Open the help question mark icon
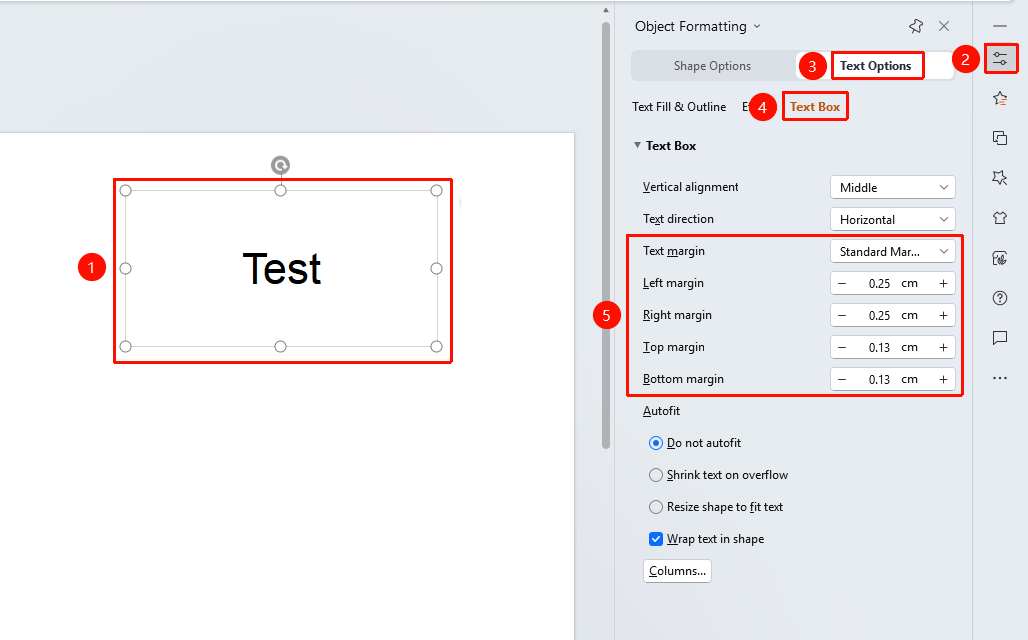The height and width of the screenshot is (640, 1028). point(1000,298)
